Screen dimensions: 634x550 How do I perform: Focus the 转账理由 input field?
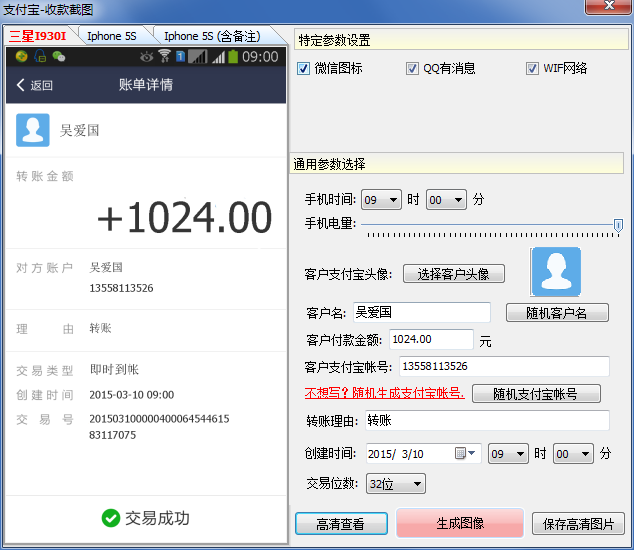click(x=487, y=421)
